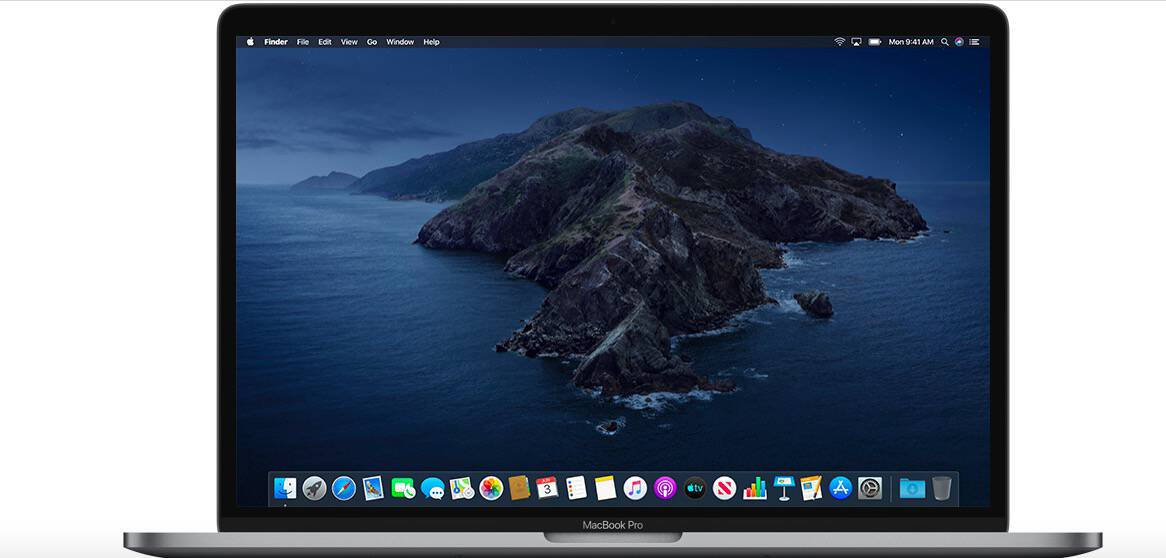Open the Apple menu
The height and width of the screenshot is (558, 1166).
250,42
